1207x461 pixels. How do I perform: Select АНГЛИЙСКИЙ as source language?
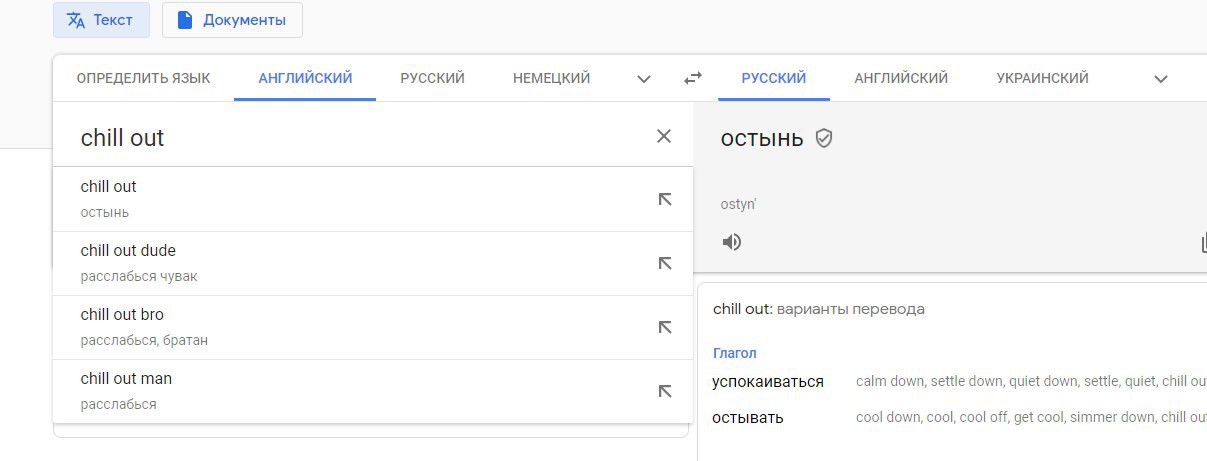(x=305, y=78)
